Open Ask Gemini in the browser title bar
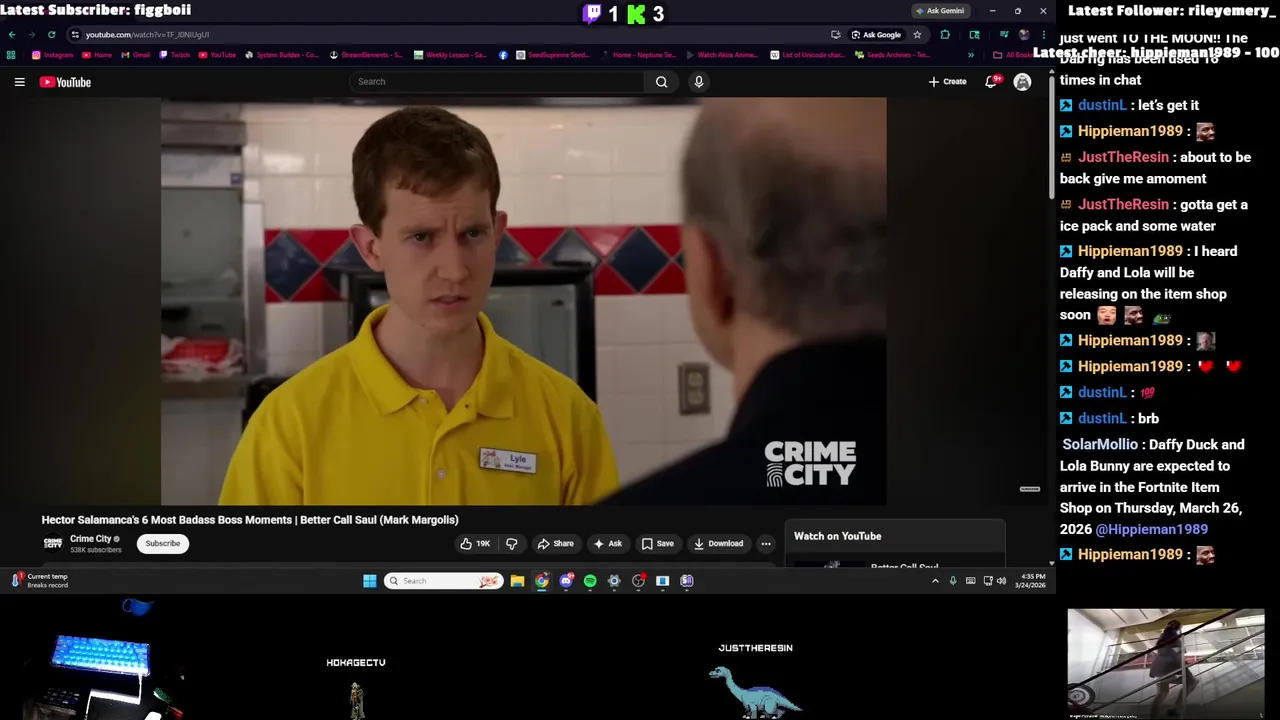The width and height of the screenshot is (1280, 720). click(939, 11)
